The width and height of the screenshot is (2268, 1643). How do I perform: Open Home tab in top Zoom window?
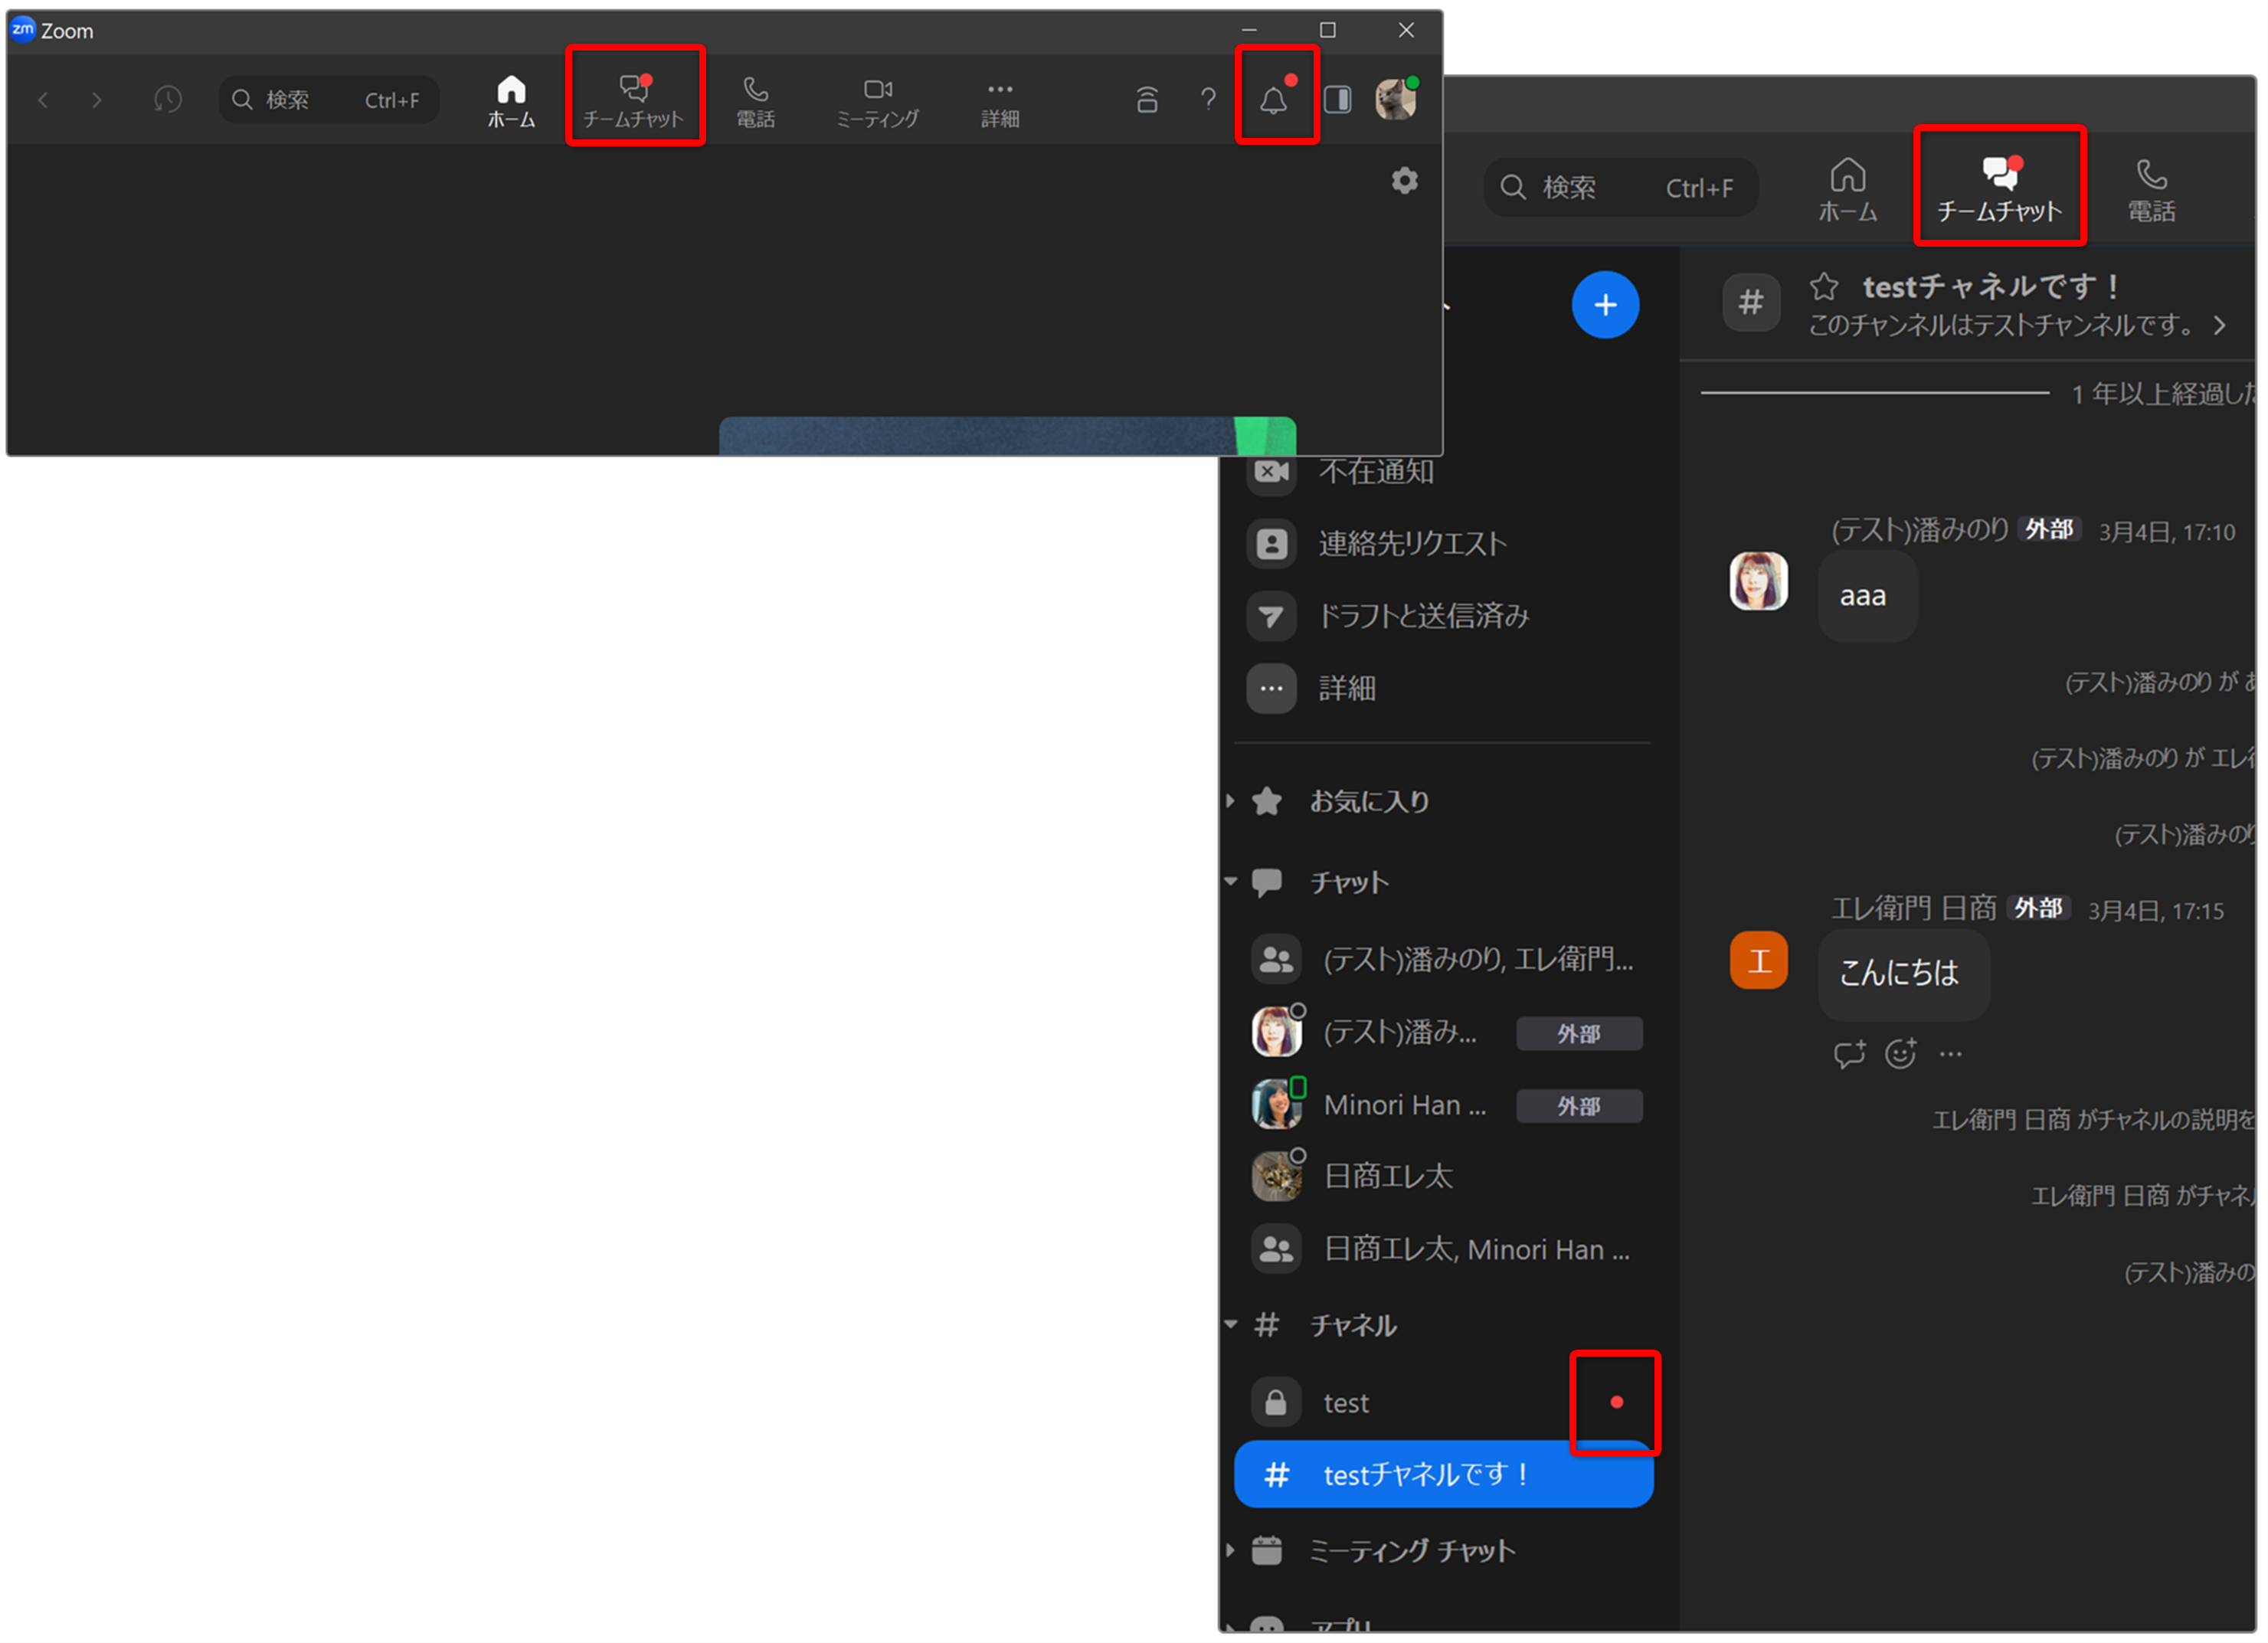tap(511, 101)
